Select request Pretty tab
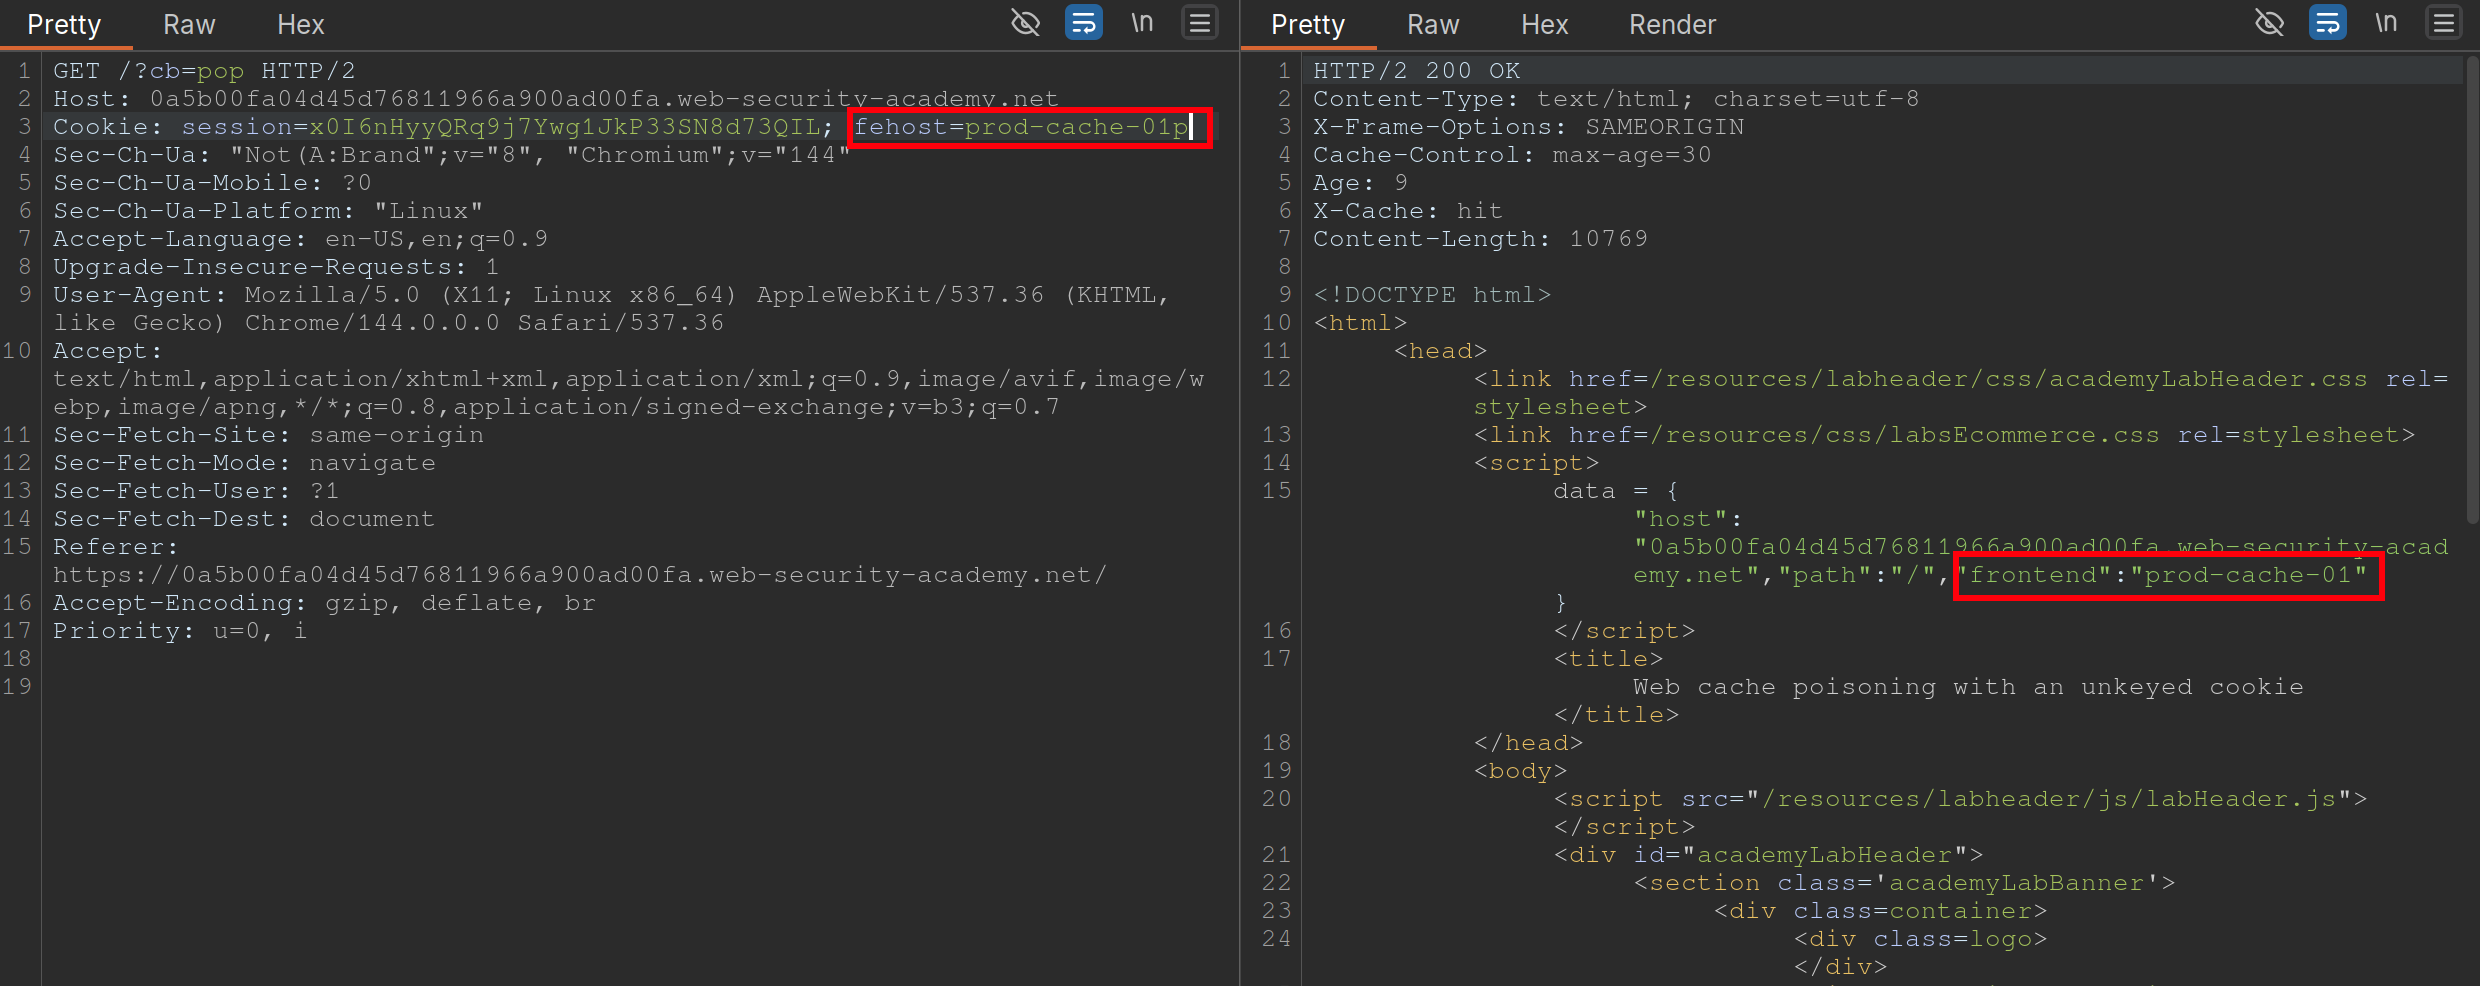This screenshot has height=986, width=2480. pos(64,25)
